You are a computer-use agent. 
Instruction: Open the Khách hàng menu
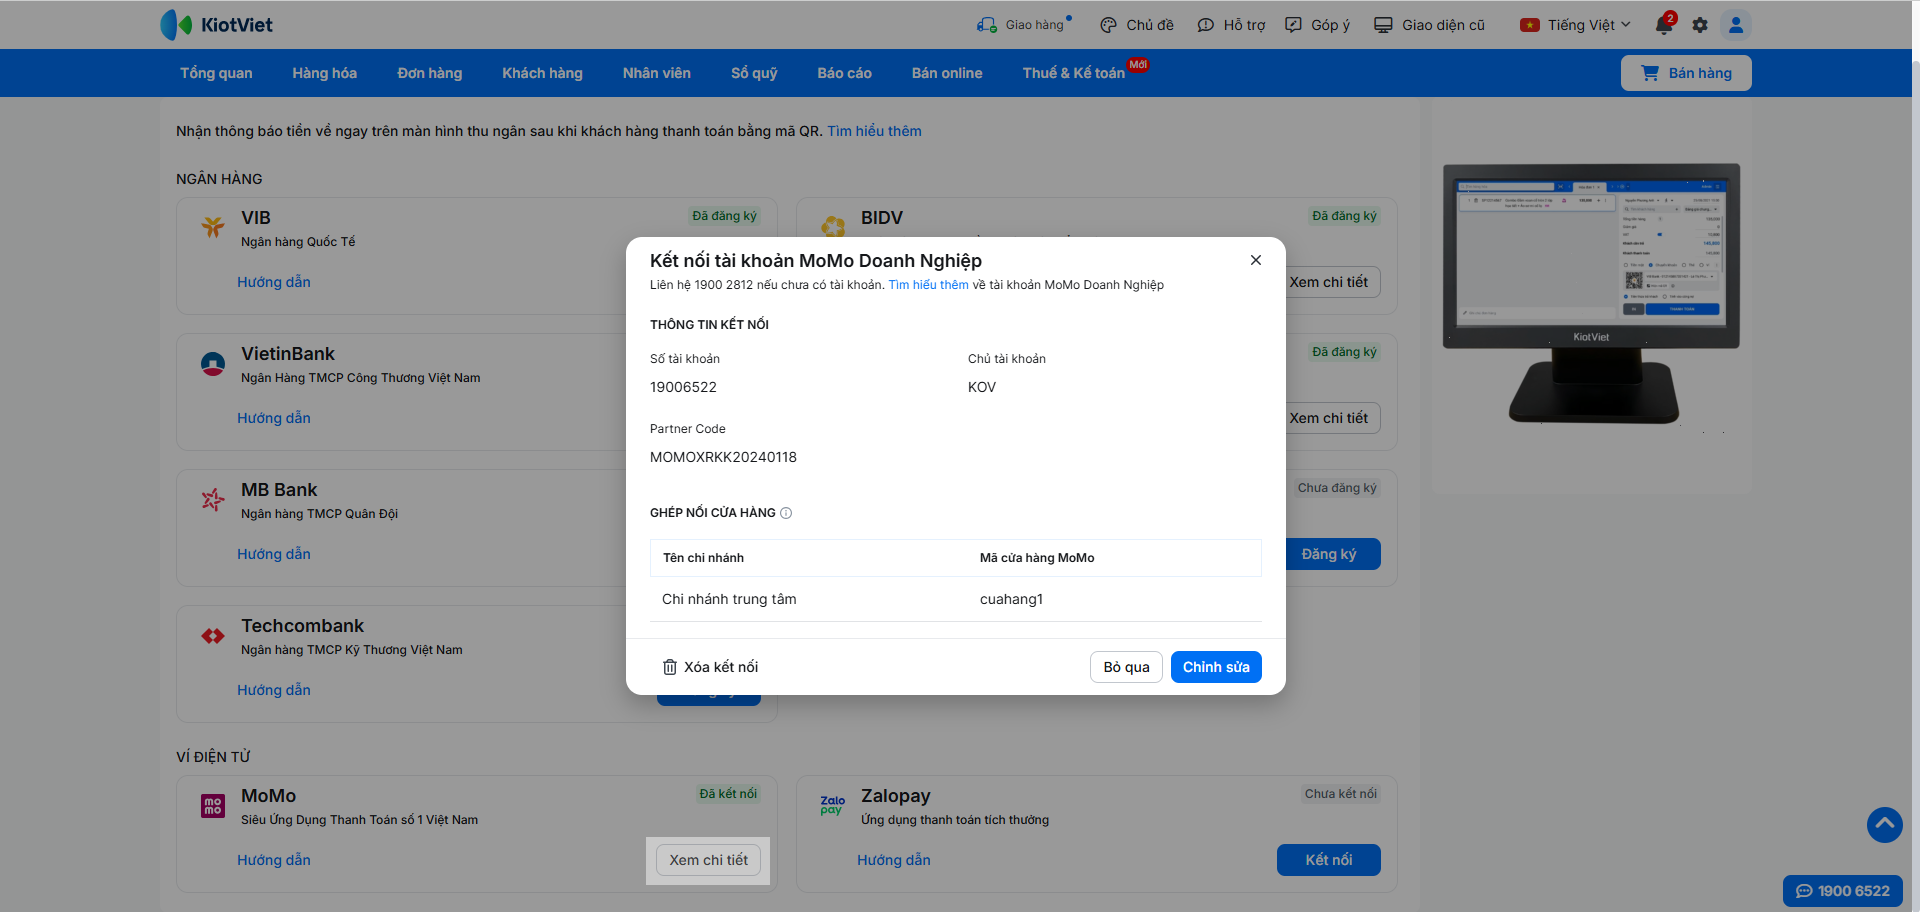pyautogui.click(x=543, y=73)
